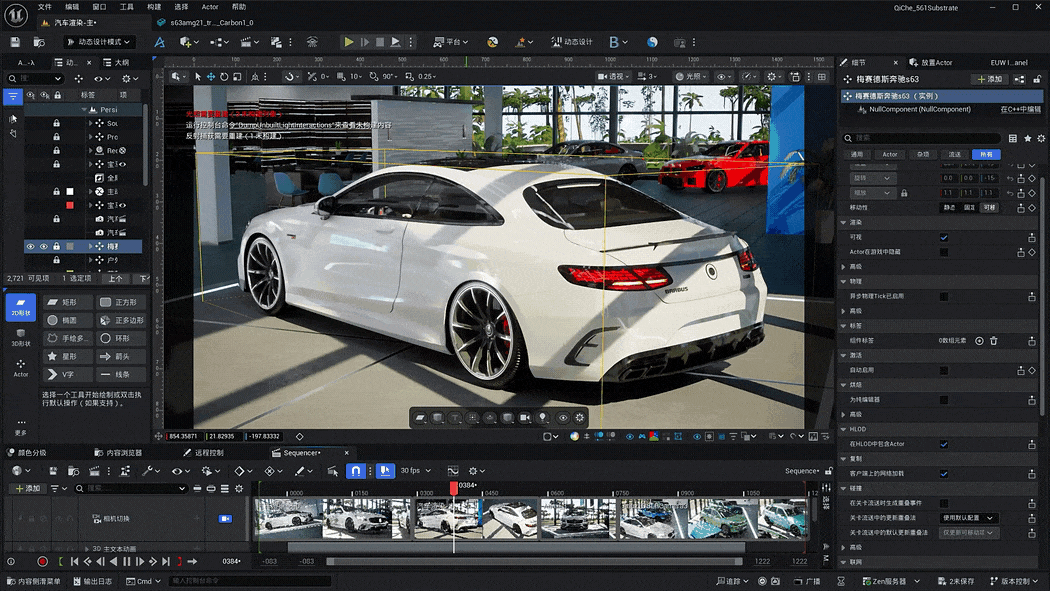
Task: Open the 构建 Build menu
Action: click(x=154, y=7)
